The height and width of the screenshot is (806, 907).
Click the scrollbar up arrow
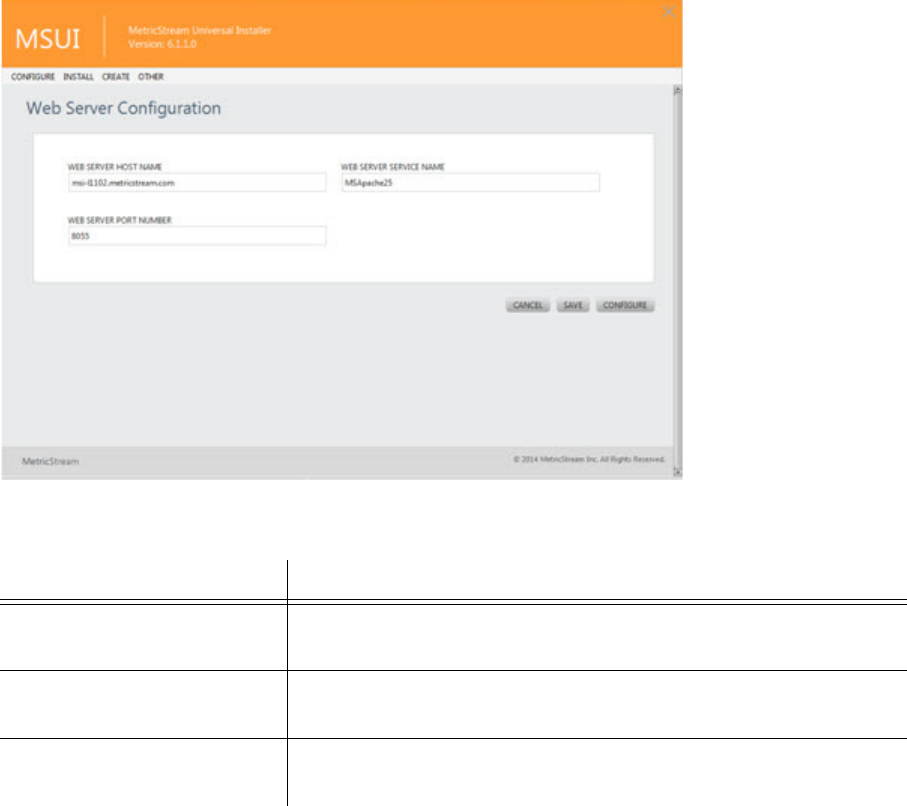677,90
